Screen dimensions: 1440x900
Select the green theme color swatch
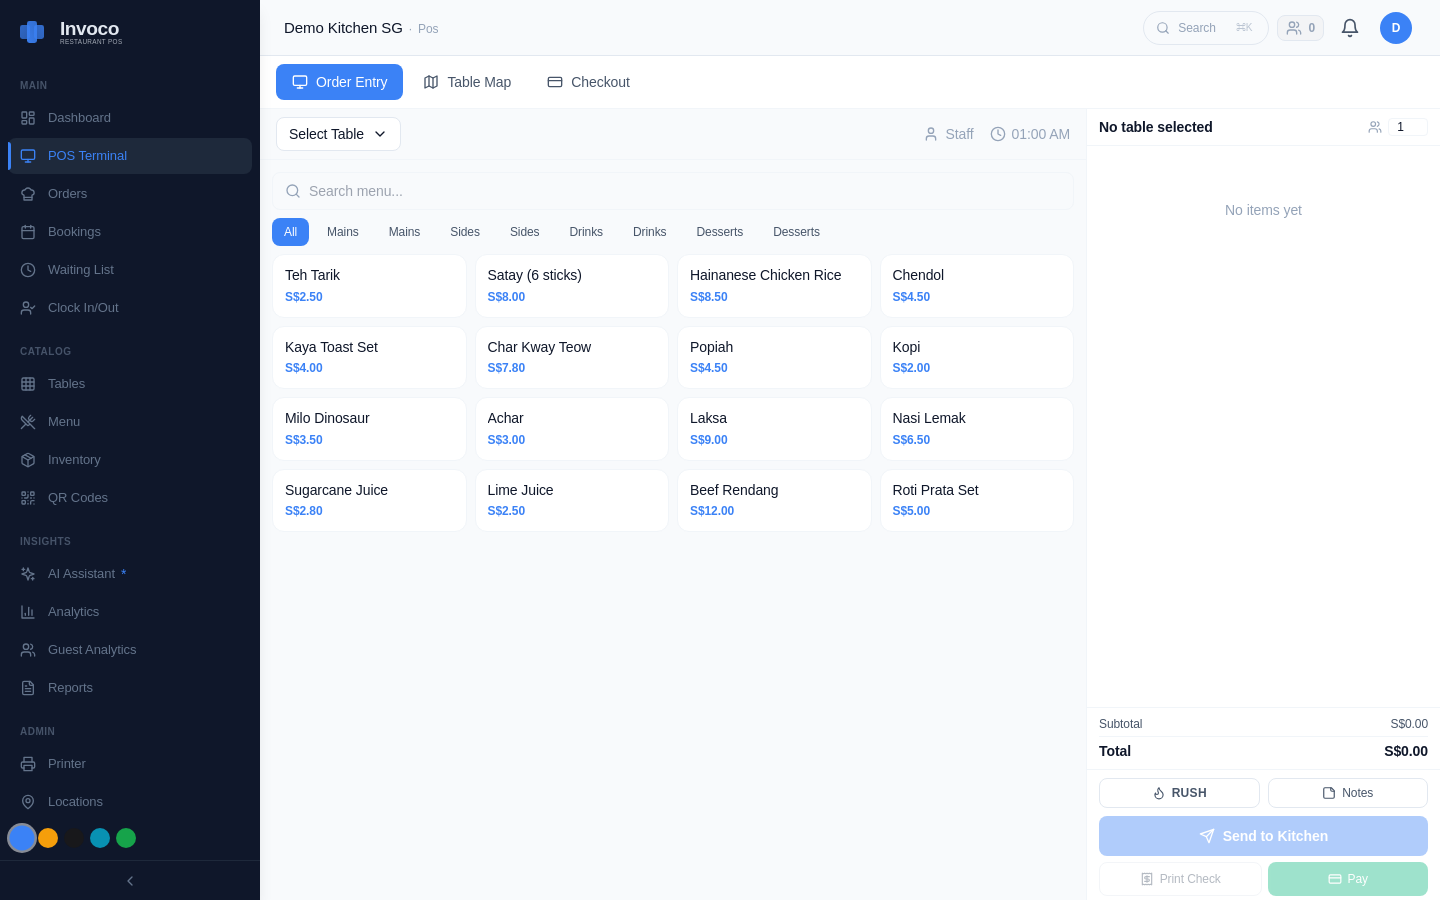coord(126,838)
